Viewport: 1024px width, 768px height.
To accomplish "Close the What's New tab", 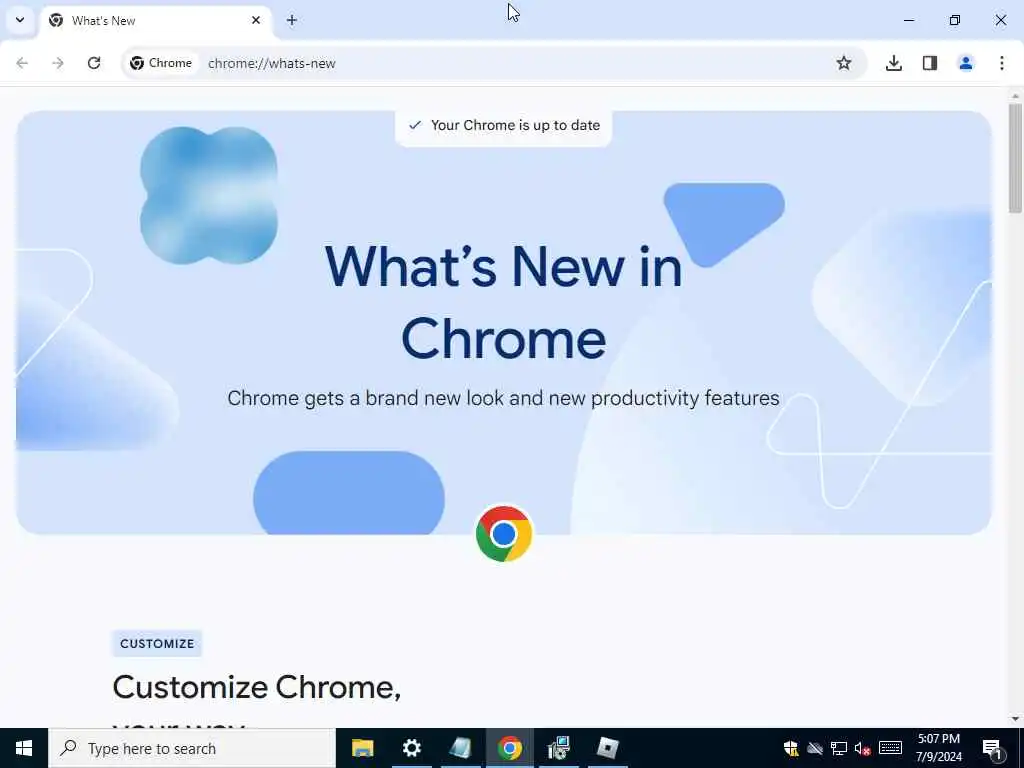I will point(256,20).
